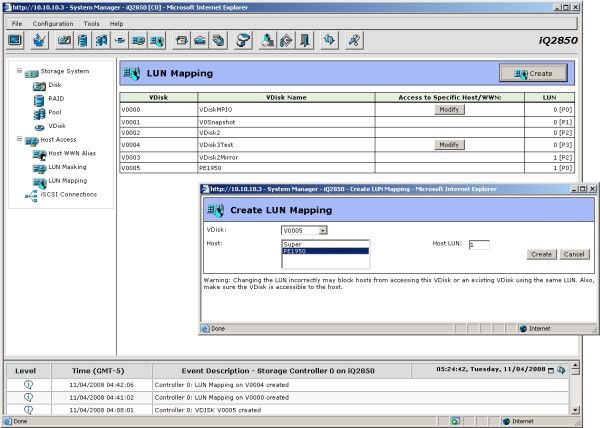
Task: Click the wizard broom toolbar icon
Action: (x=39, y=40)
